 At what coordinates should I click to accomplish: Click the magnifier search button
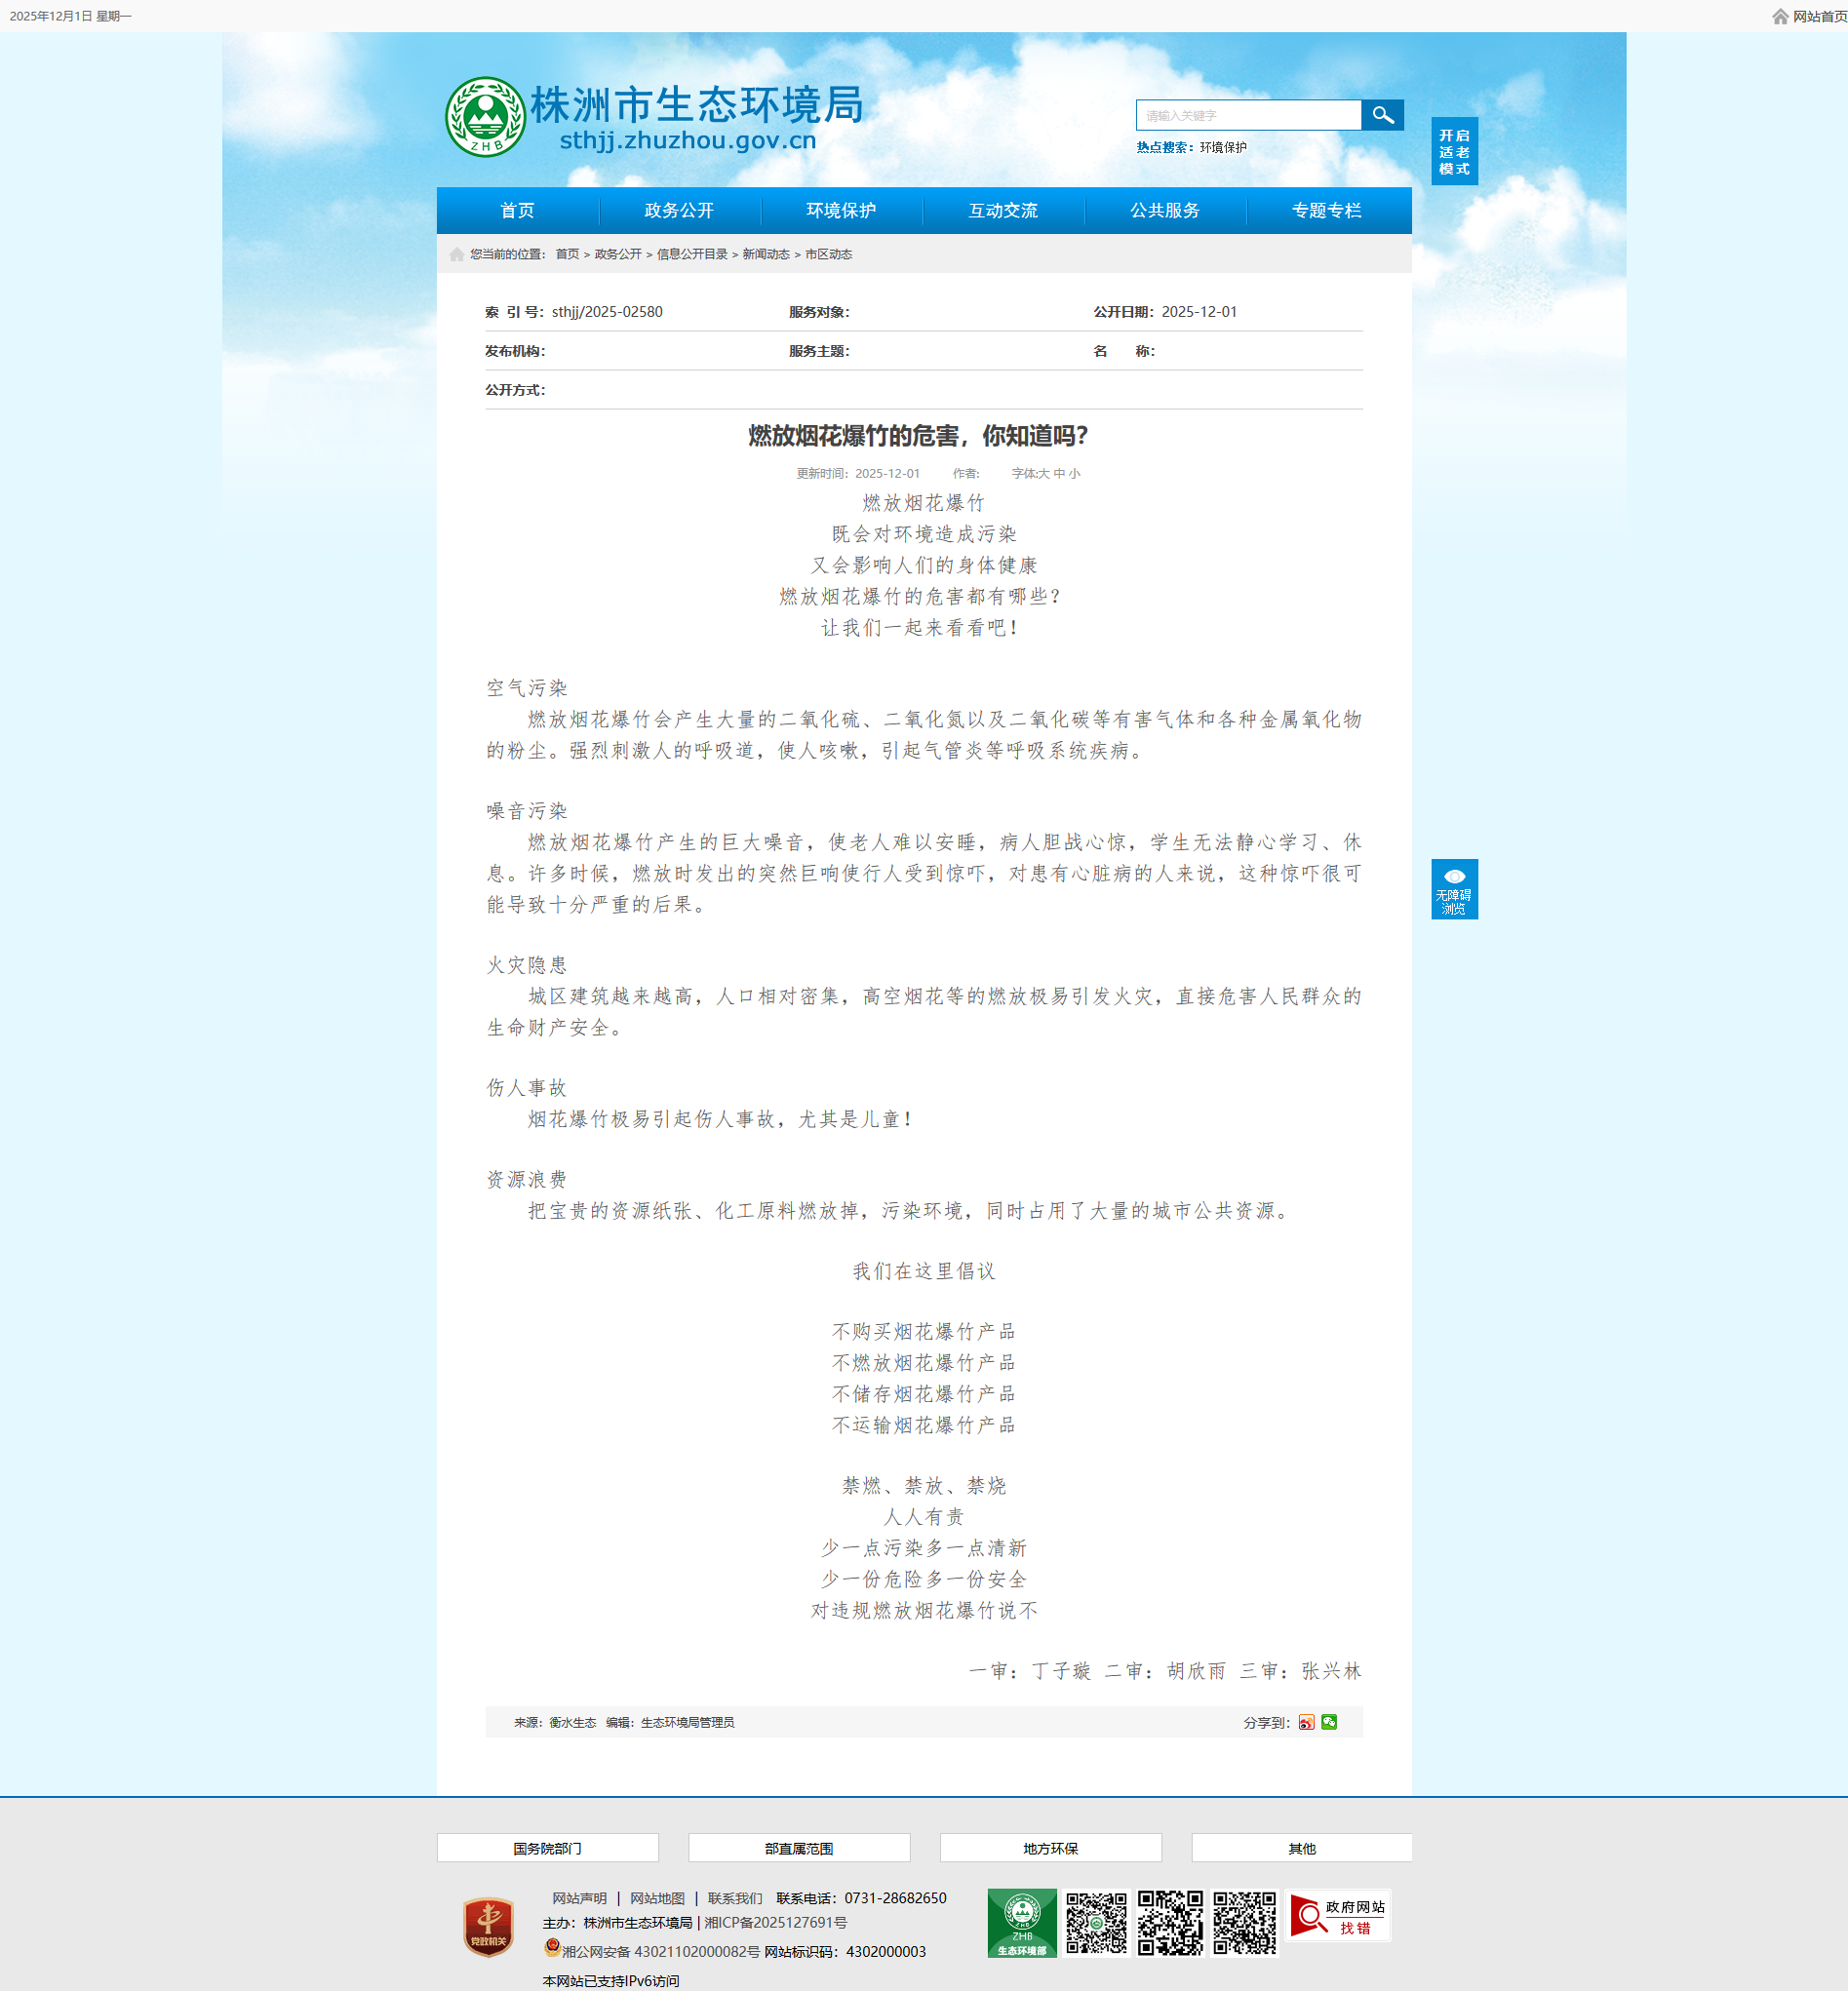click(1382, 115)
